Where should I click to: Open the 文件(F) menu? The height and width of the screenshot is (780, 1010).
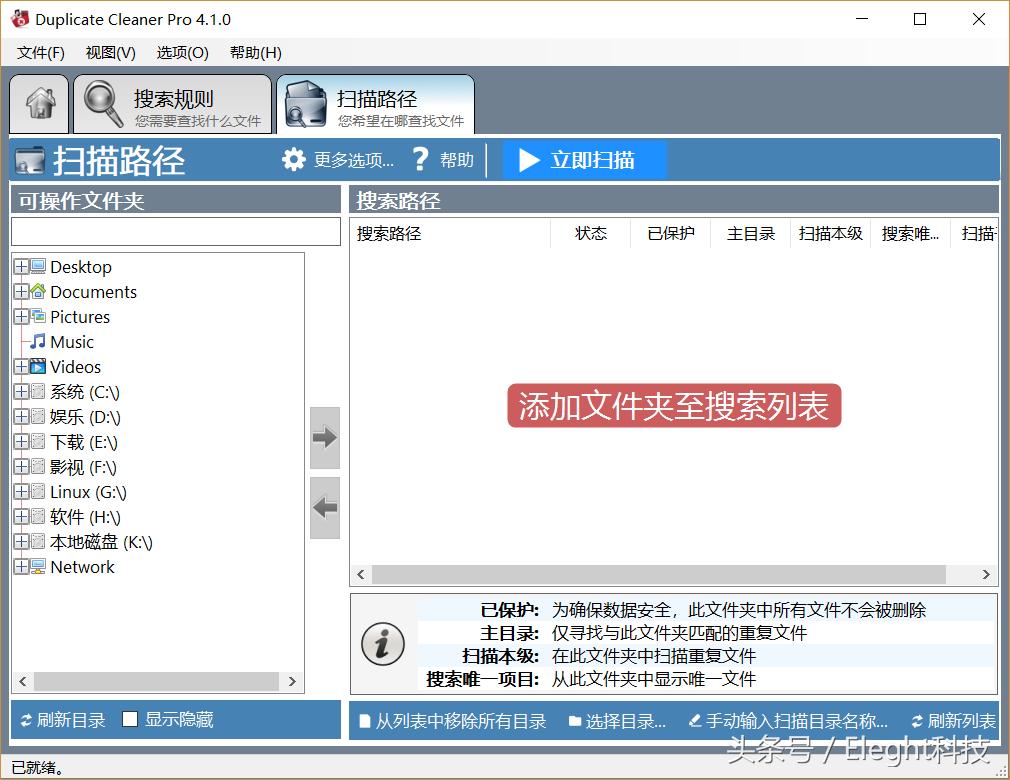(40, 52)
